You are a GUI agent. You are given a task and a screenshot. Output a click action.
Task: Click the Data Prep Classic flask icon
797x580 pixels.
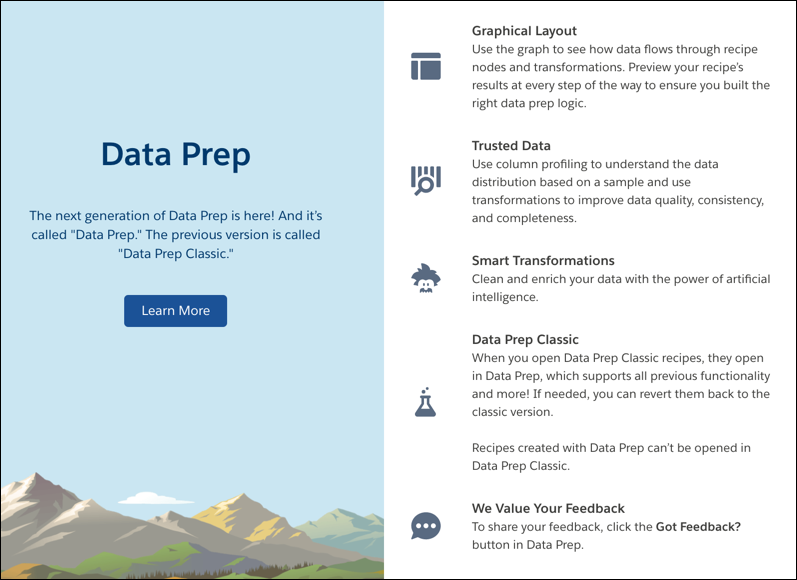[425, 402]
